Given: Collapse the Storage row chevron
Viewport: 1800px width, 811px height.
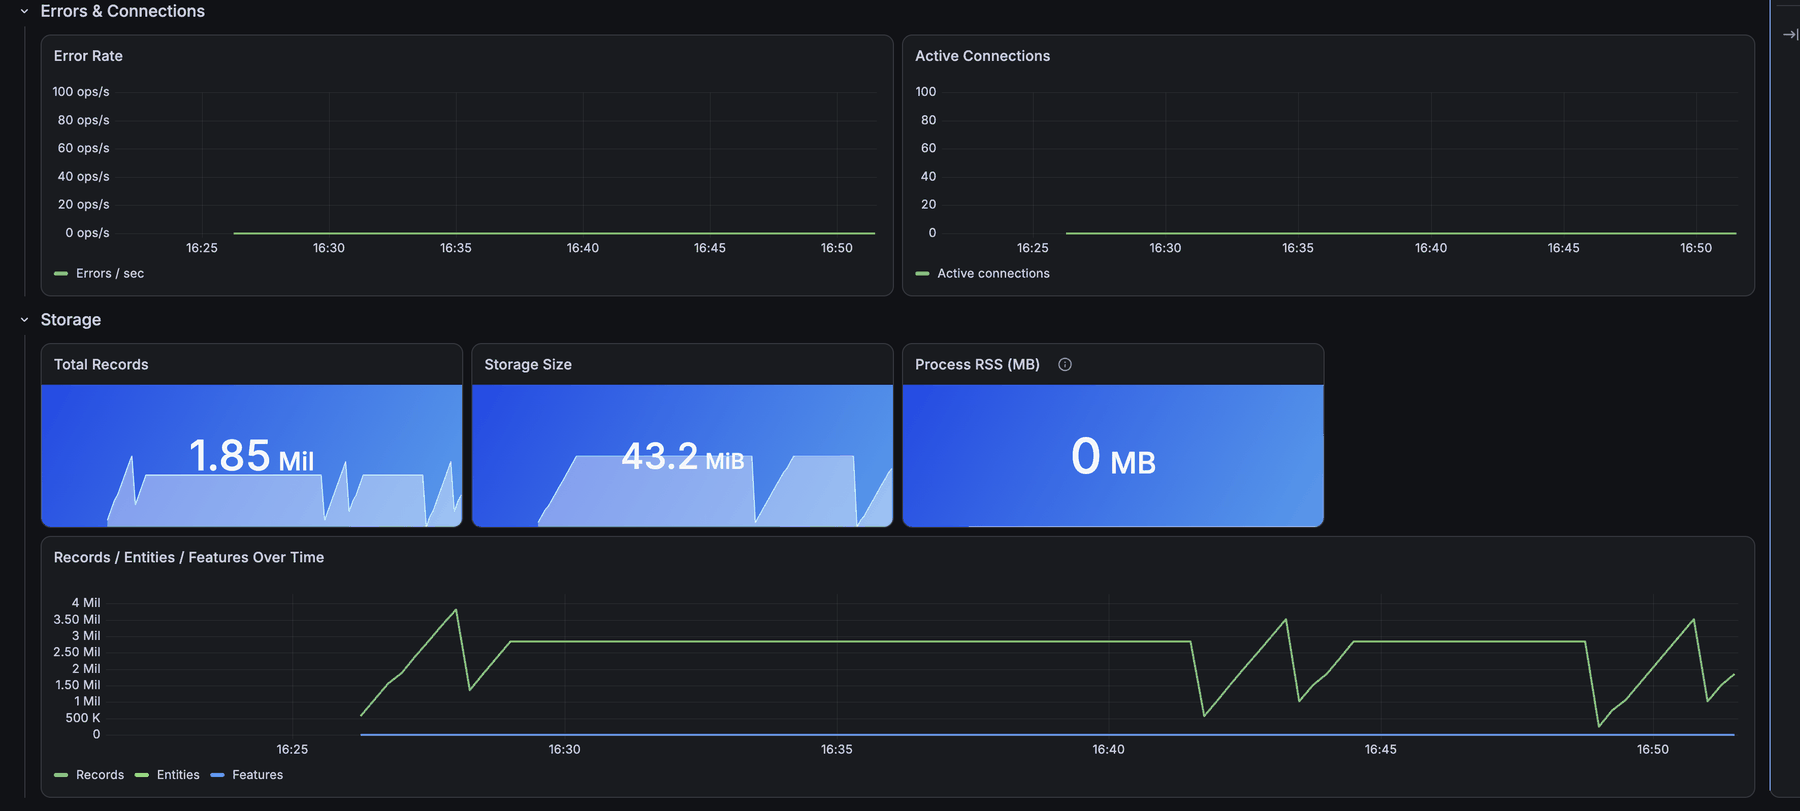Looking at the screenshot, I should pos(24,320).
